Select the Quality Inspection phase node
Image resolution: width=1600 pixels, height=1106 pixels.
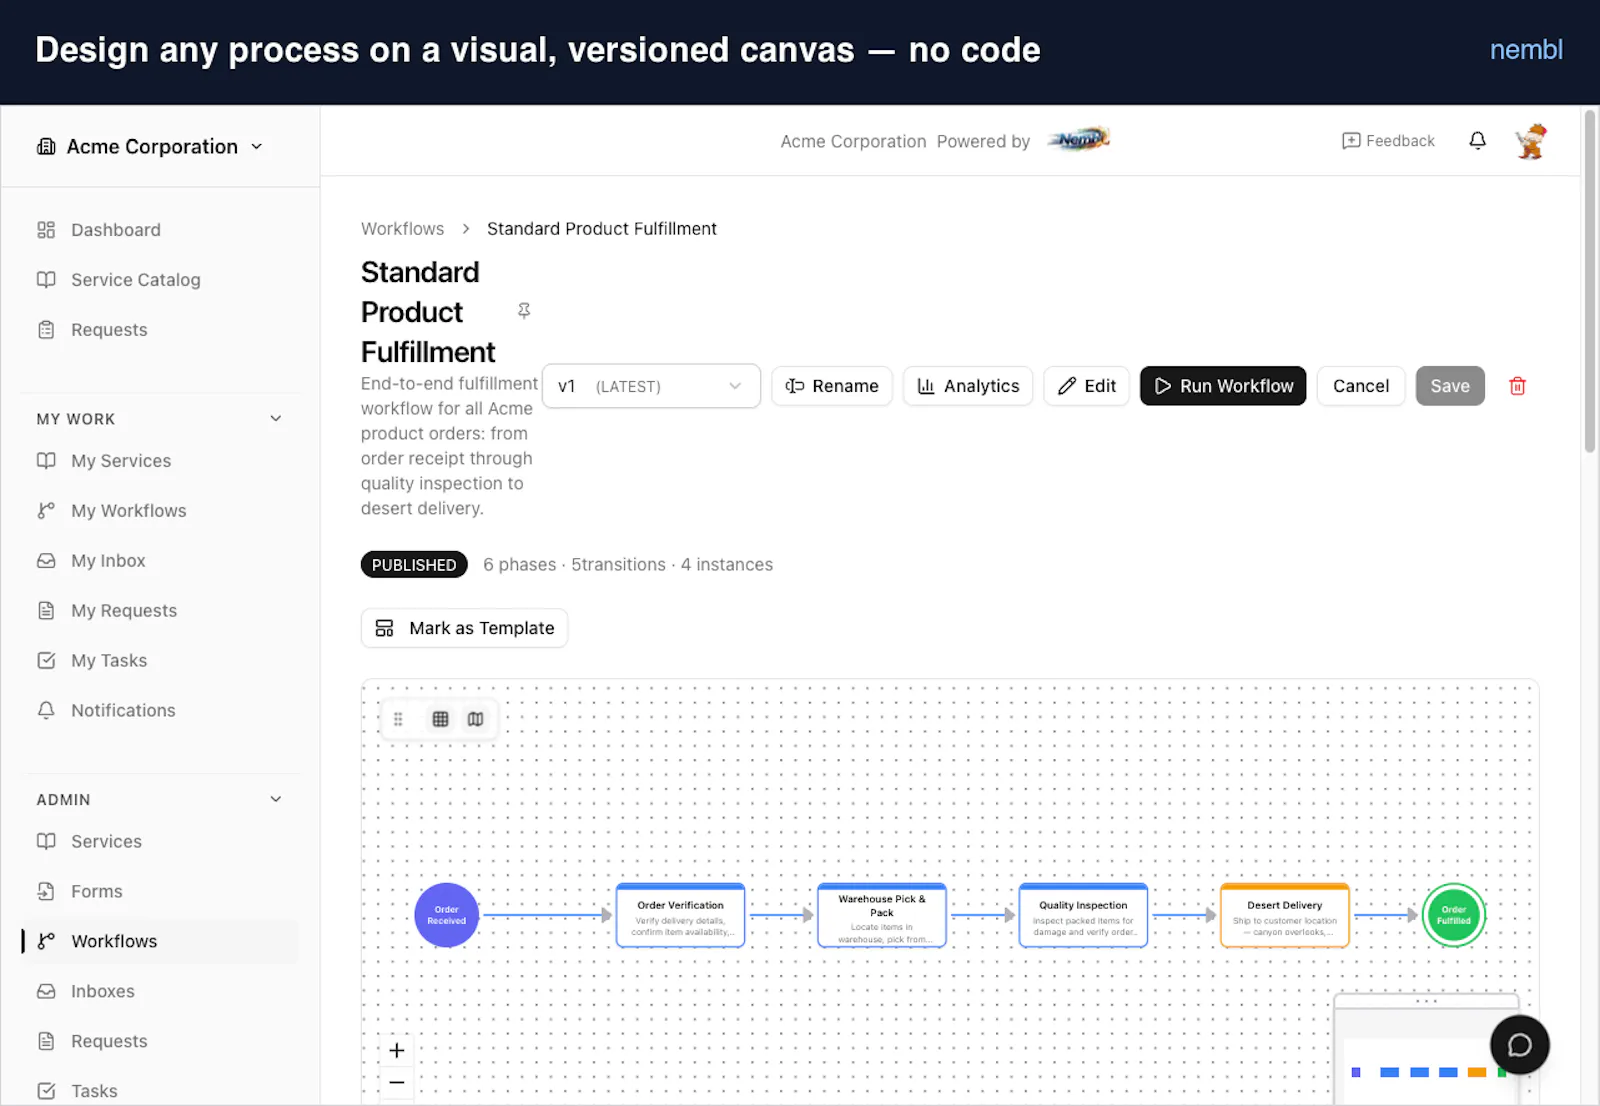(1083, 915)
